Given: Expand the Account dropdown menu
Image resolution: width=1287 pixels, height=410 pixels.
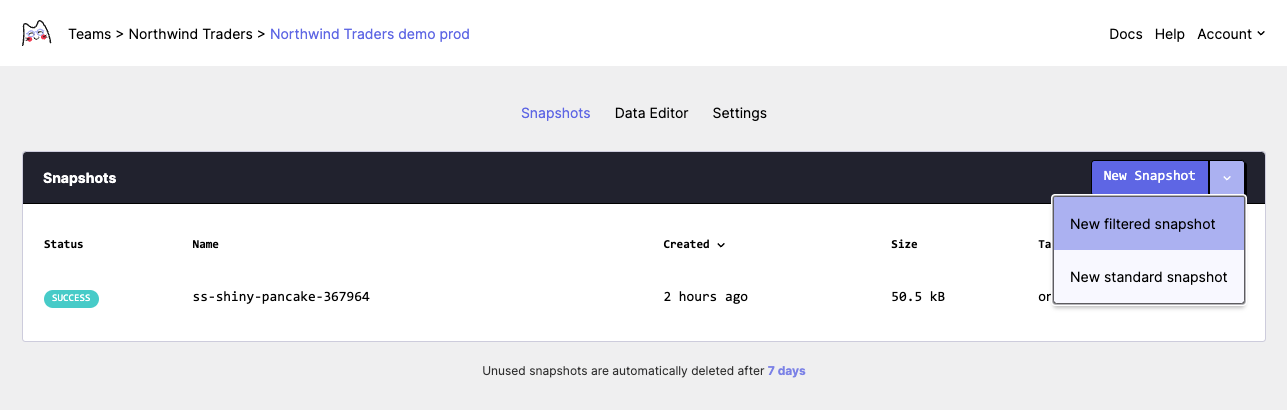Looking at the screenshot, I should 1231,34.
